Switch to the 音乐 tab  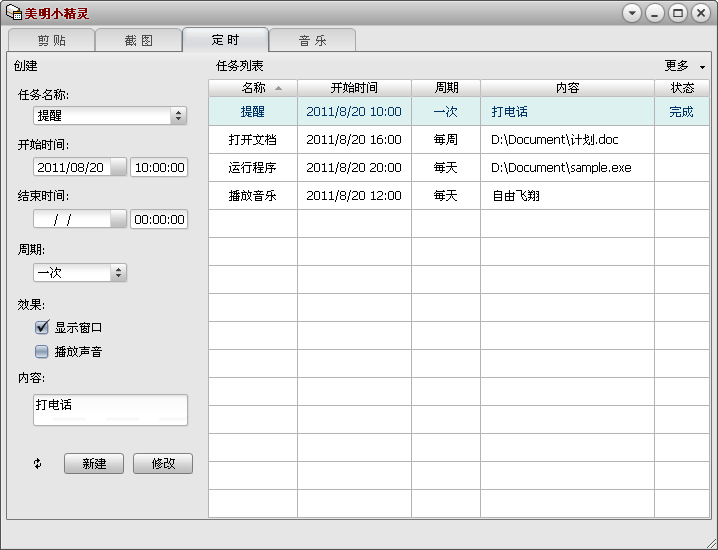point(312,40)
